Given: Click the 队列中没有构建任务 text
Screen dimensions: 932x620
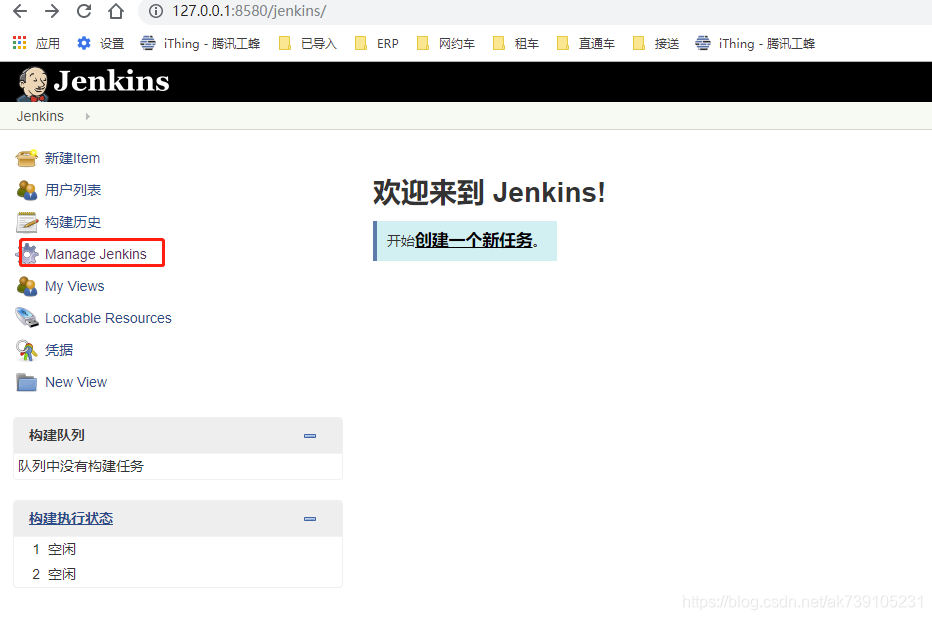Looking at the screenshot, I should (x=81, y=466).
